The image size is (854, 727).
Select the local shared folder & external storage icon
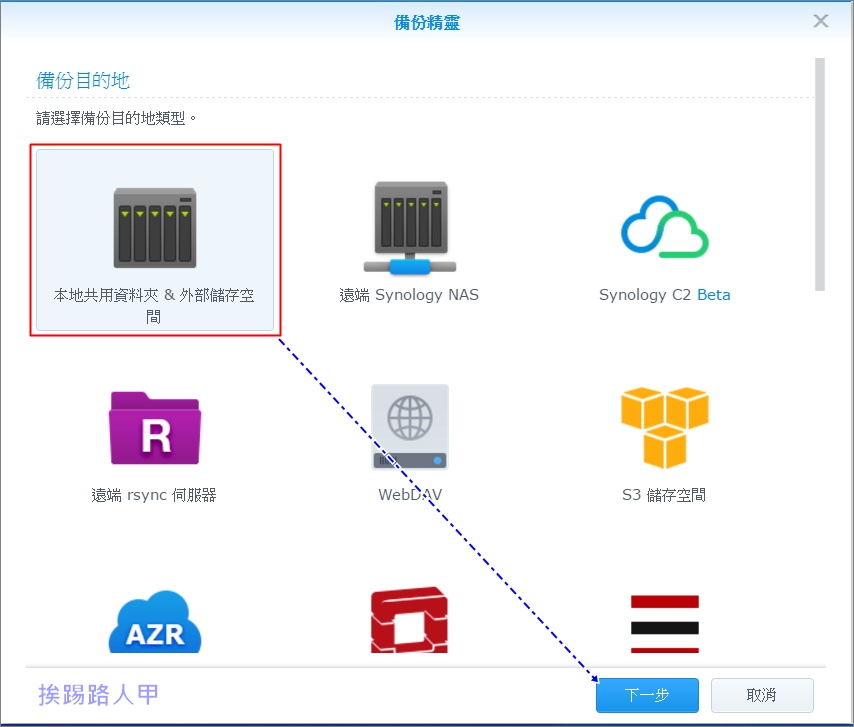155,228
